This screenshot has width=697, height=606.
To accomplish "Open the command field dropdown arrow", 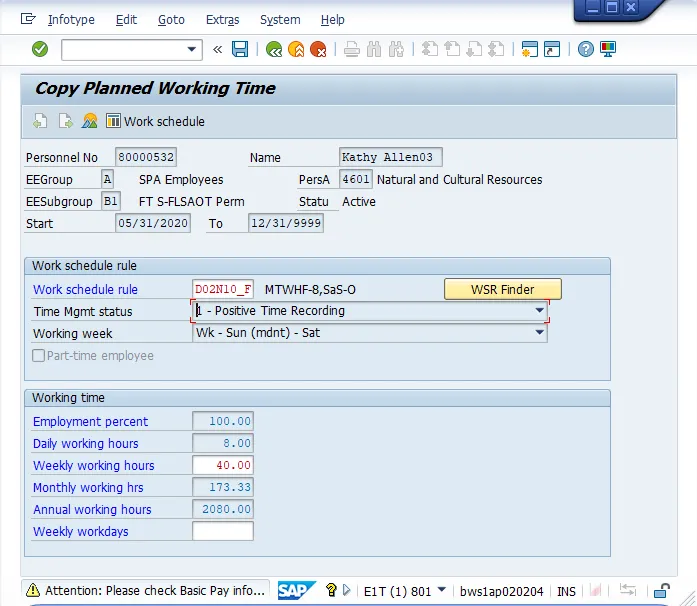I will (x=193, y=49).
